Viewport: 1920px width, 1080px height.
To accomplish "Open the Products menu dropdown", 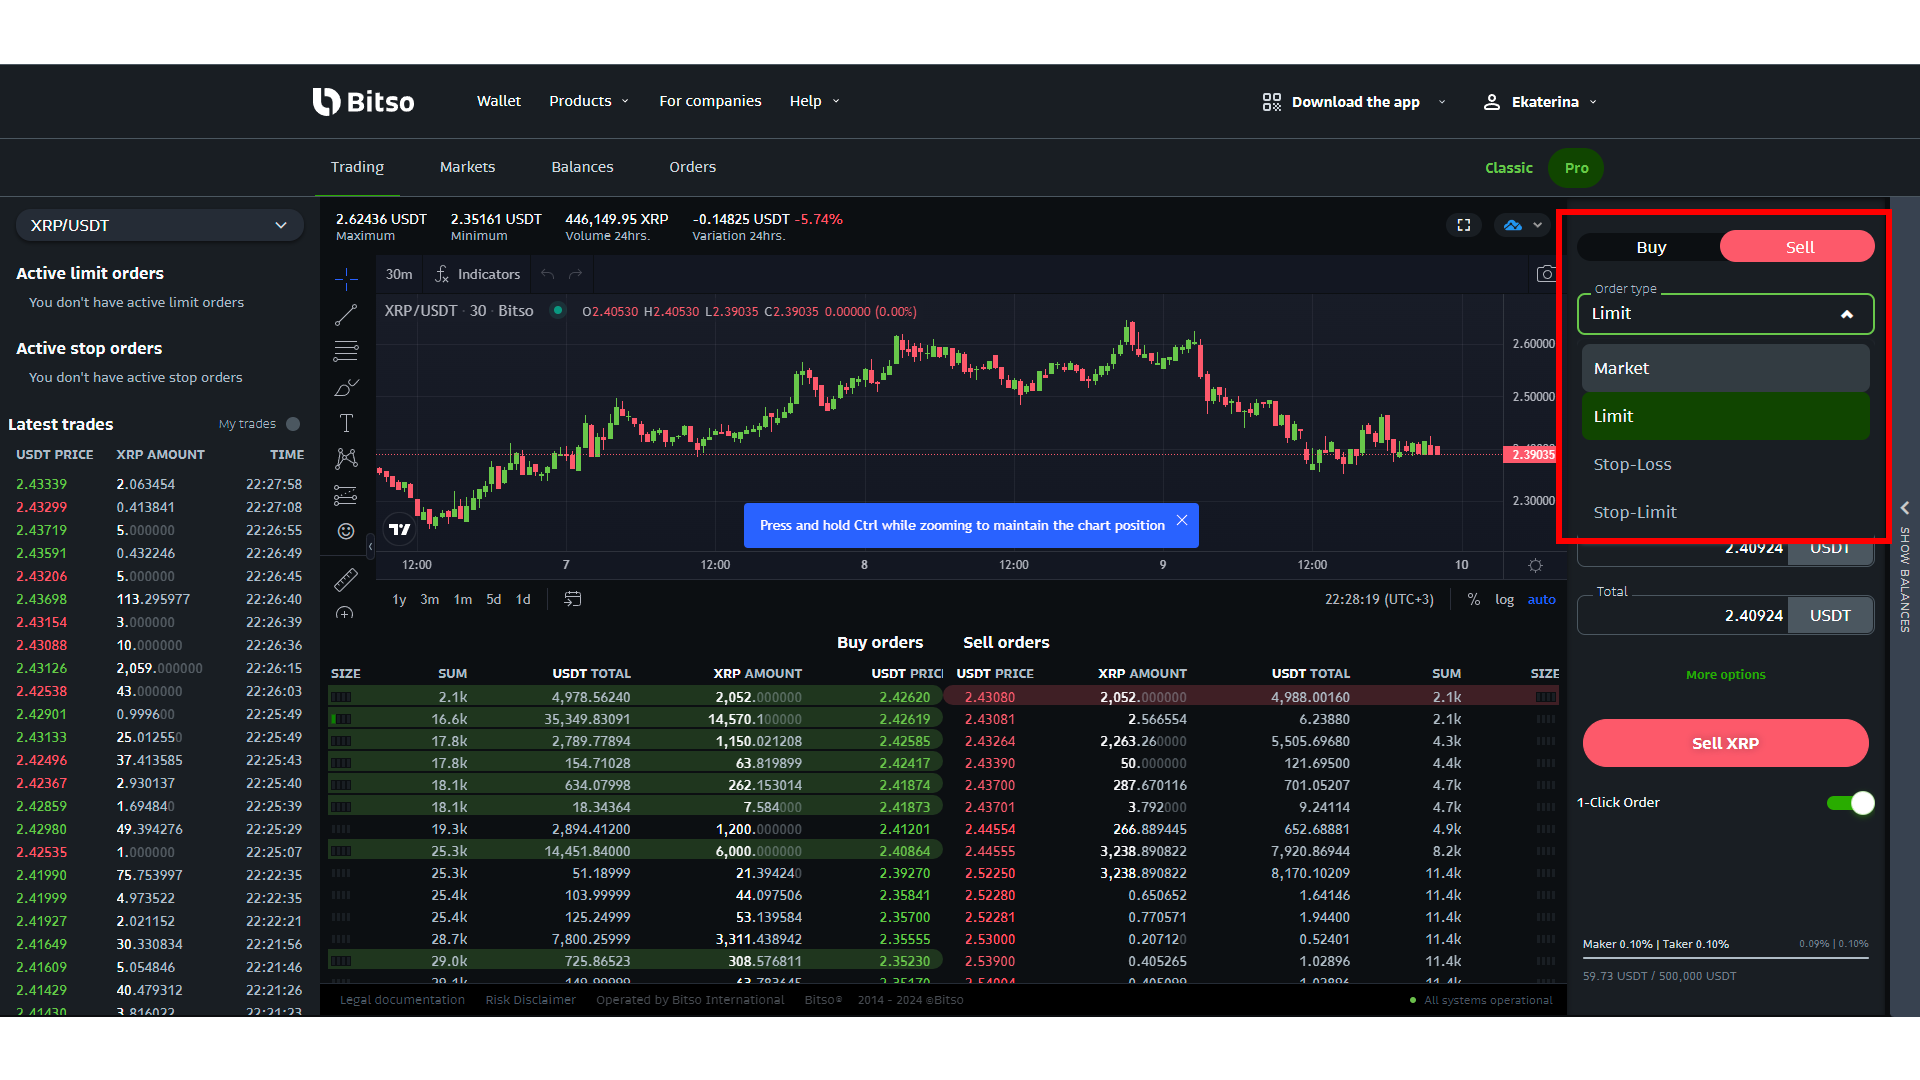I will [589, 101].
